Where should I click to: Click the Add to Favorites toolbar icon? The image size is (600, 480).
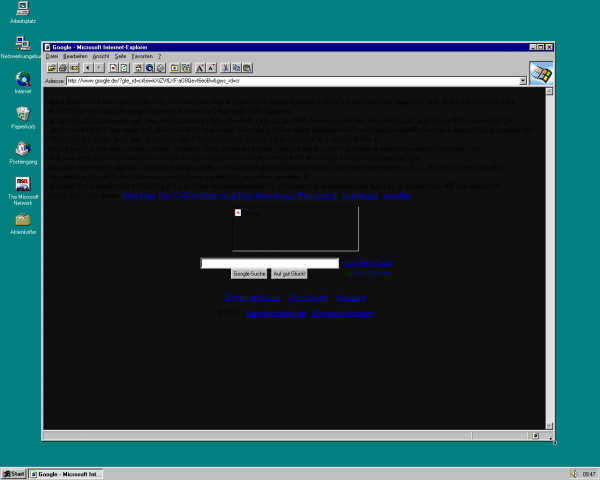click(x=186, y=68)
